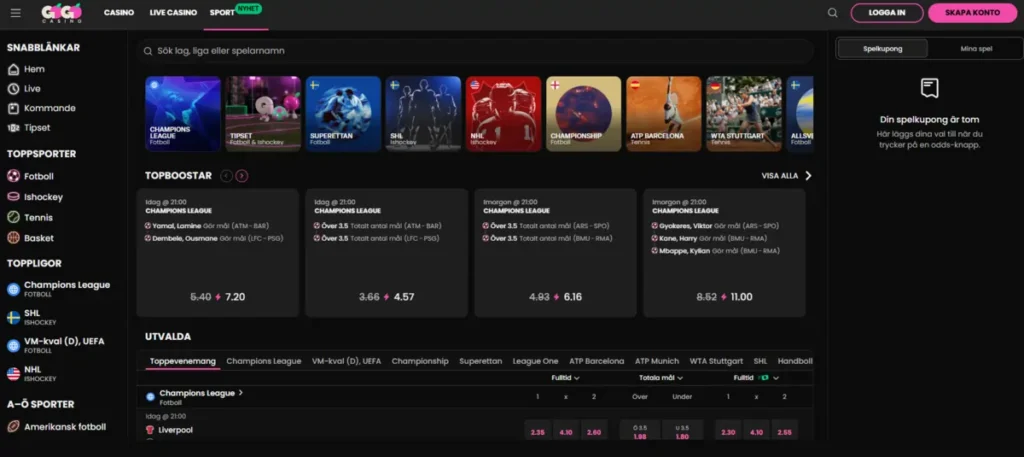Viewport: 1024px width, 457px height.
Task: Expand Champions League chevron in Utvalda list
Action: coord(241,393)
